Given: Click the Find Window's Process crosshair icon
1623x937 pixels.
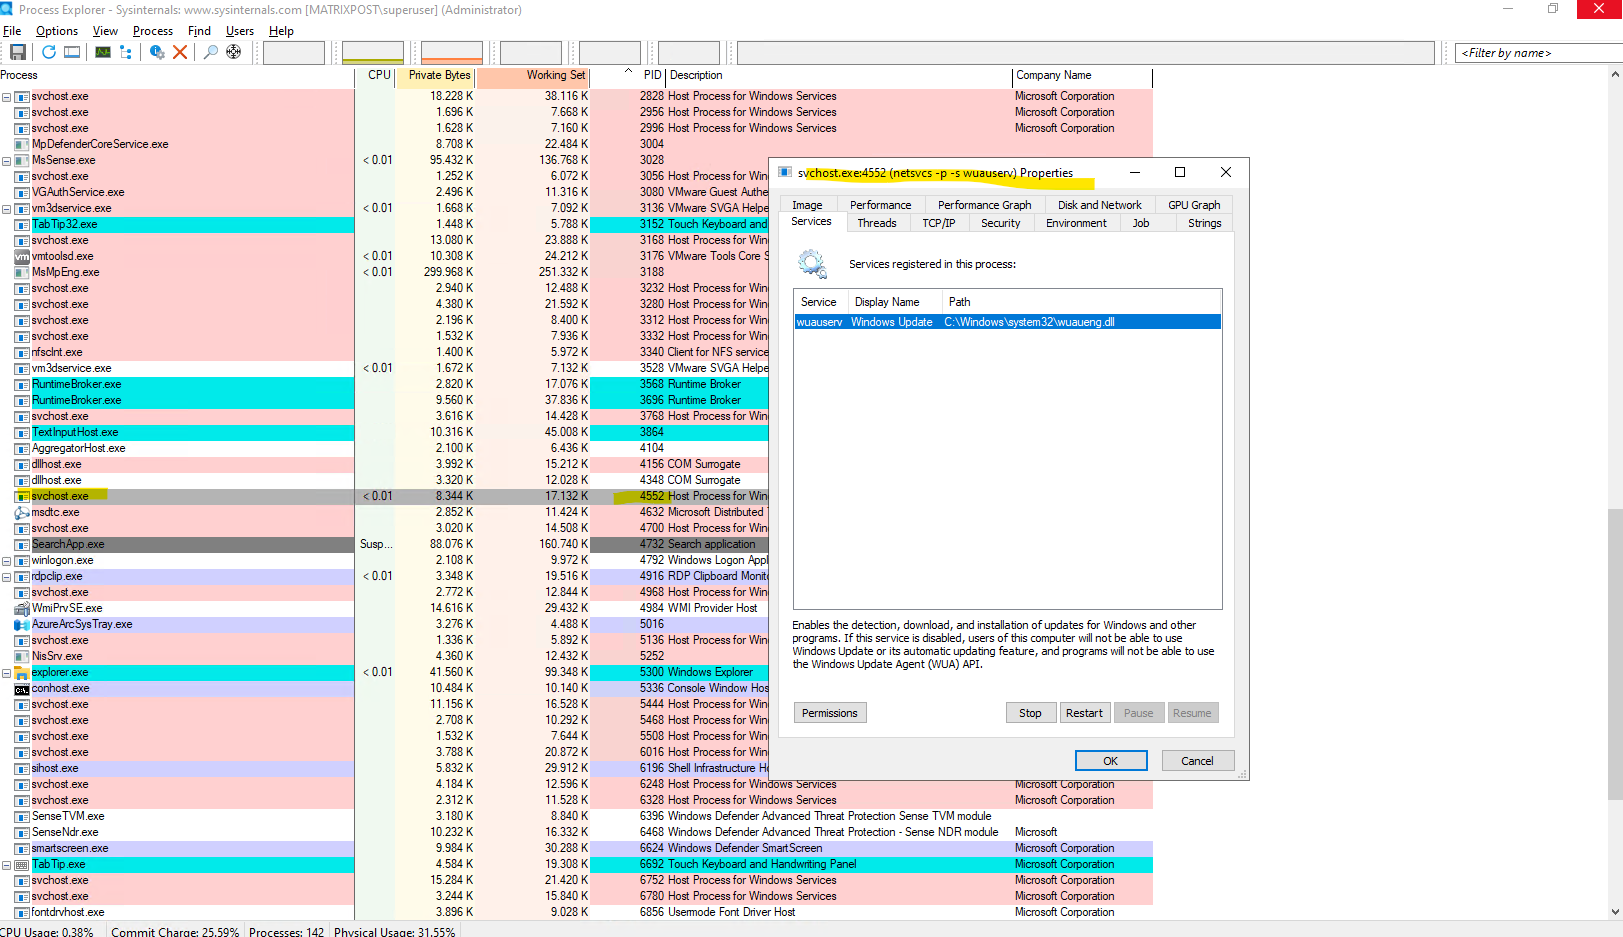Looking at the screenshot, I should click(x=234, y=52).
